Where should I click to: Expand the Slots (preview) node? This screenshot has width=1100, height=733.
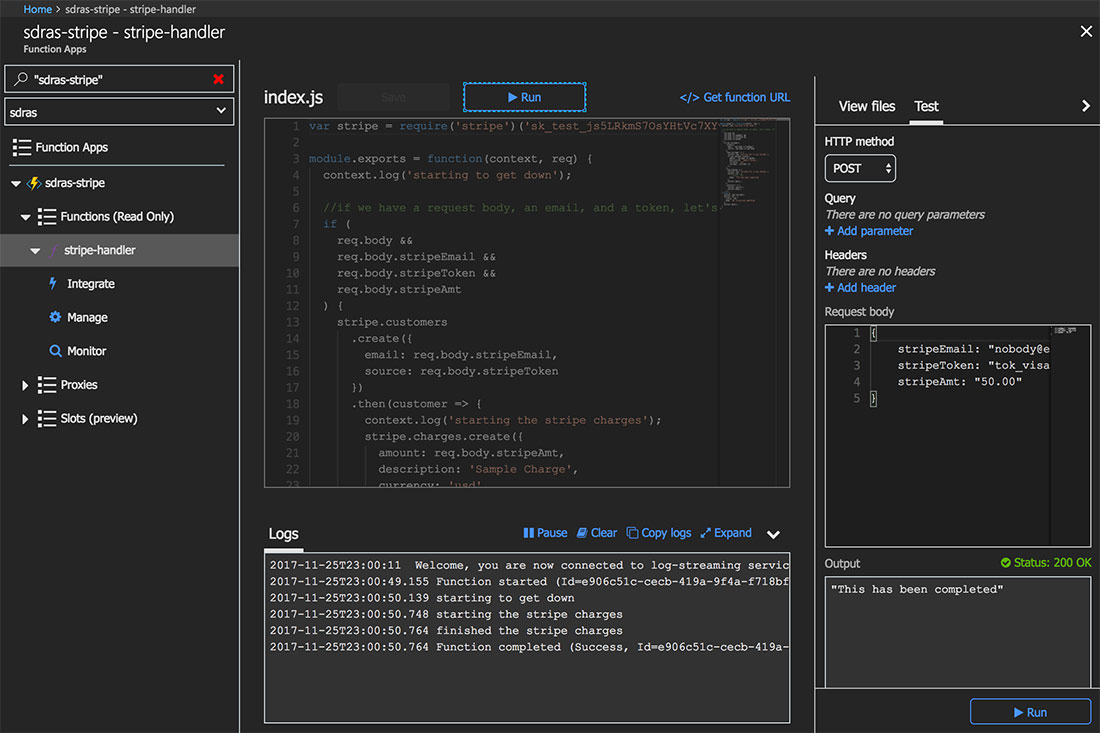point(25,419)
